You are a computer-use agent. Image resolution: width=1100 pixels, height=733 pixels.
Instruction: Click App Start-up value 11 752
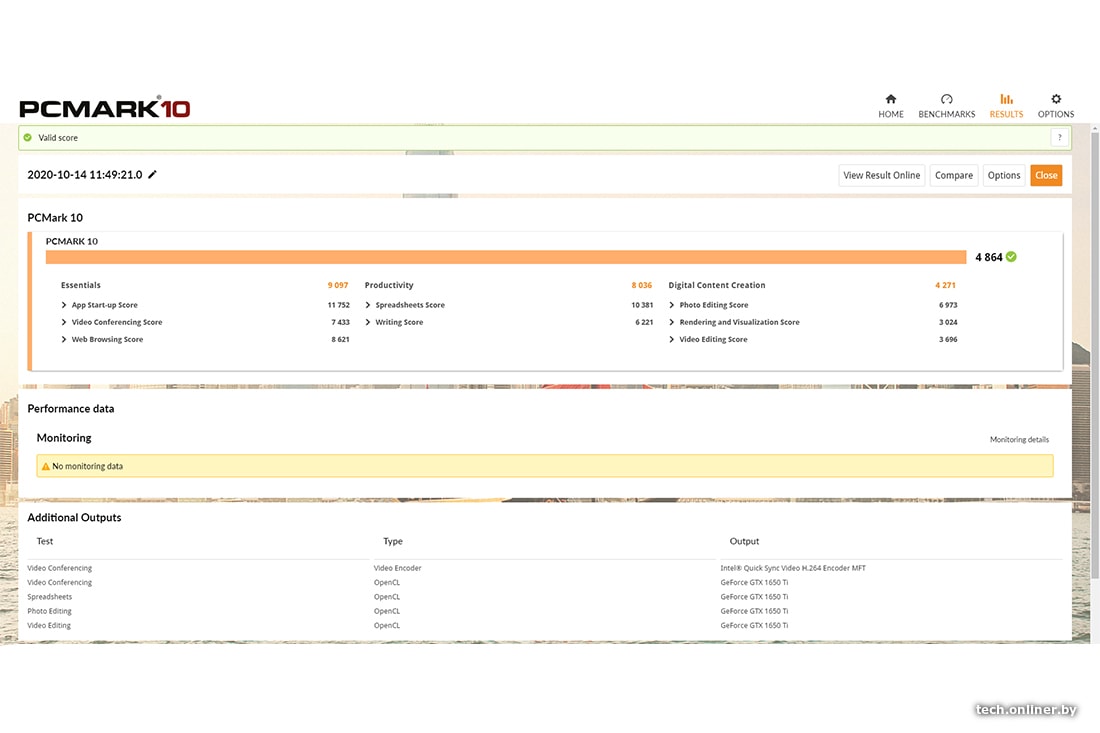(338, 304)
